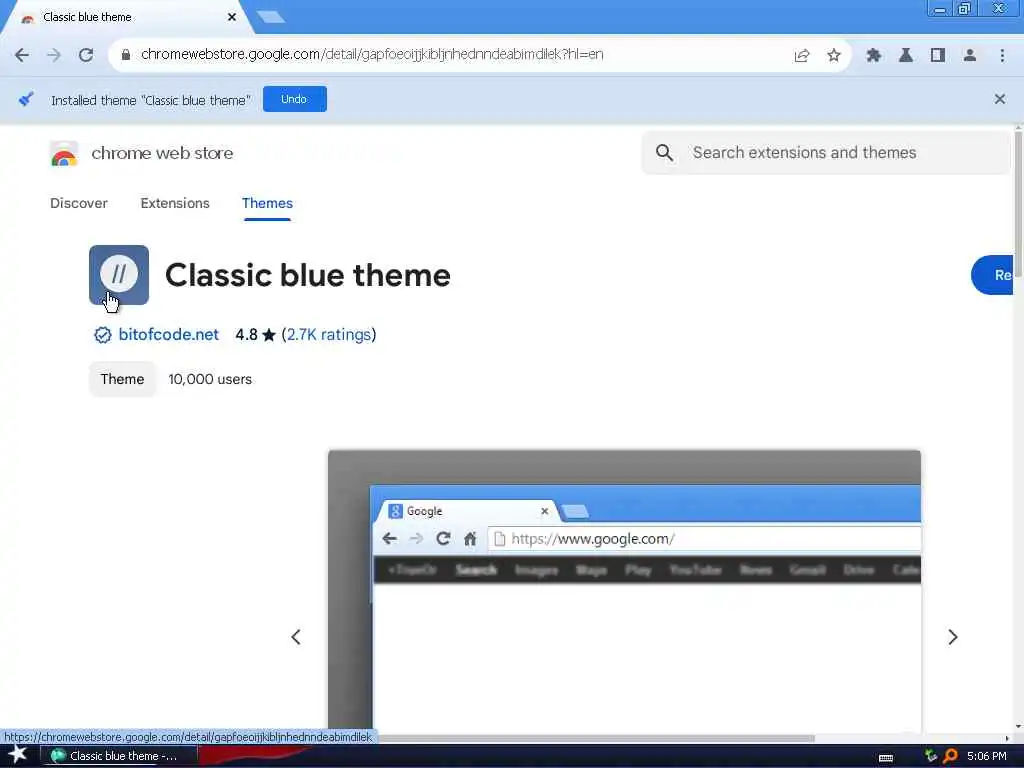The height and width of the screenshot is (768, 1024).
Task: Bookmark this page with the star icon
Action: tap(834, 55)
